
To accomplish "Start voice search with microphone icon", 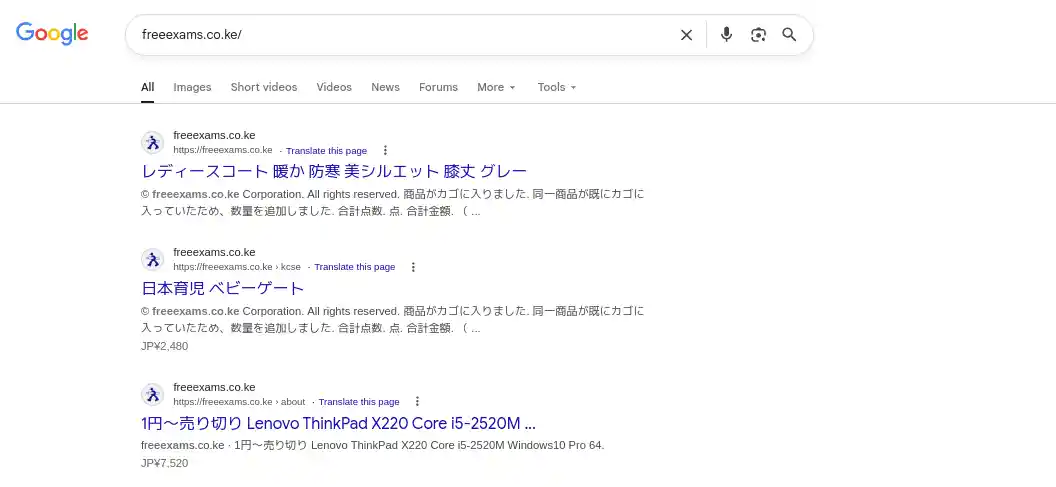I will click(726, 34).
